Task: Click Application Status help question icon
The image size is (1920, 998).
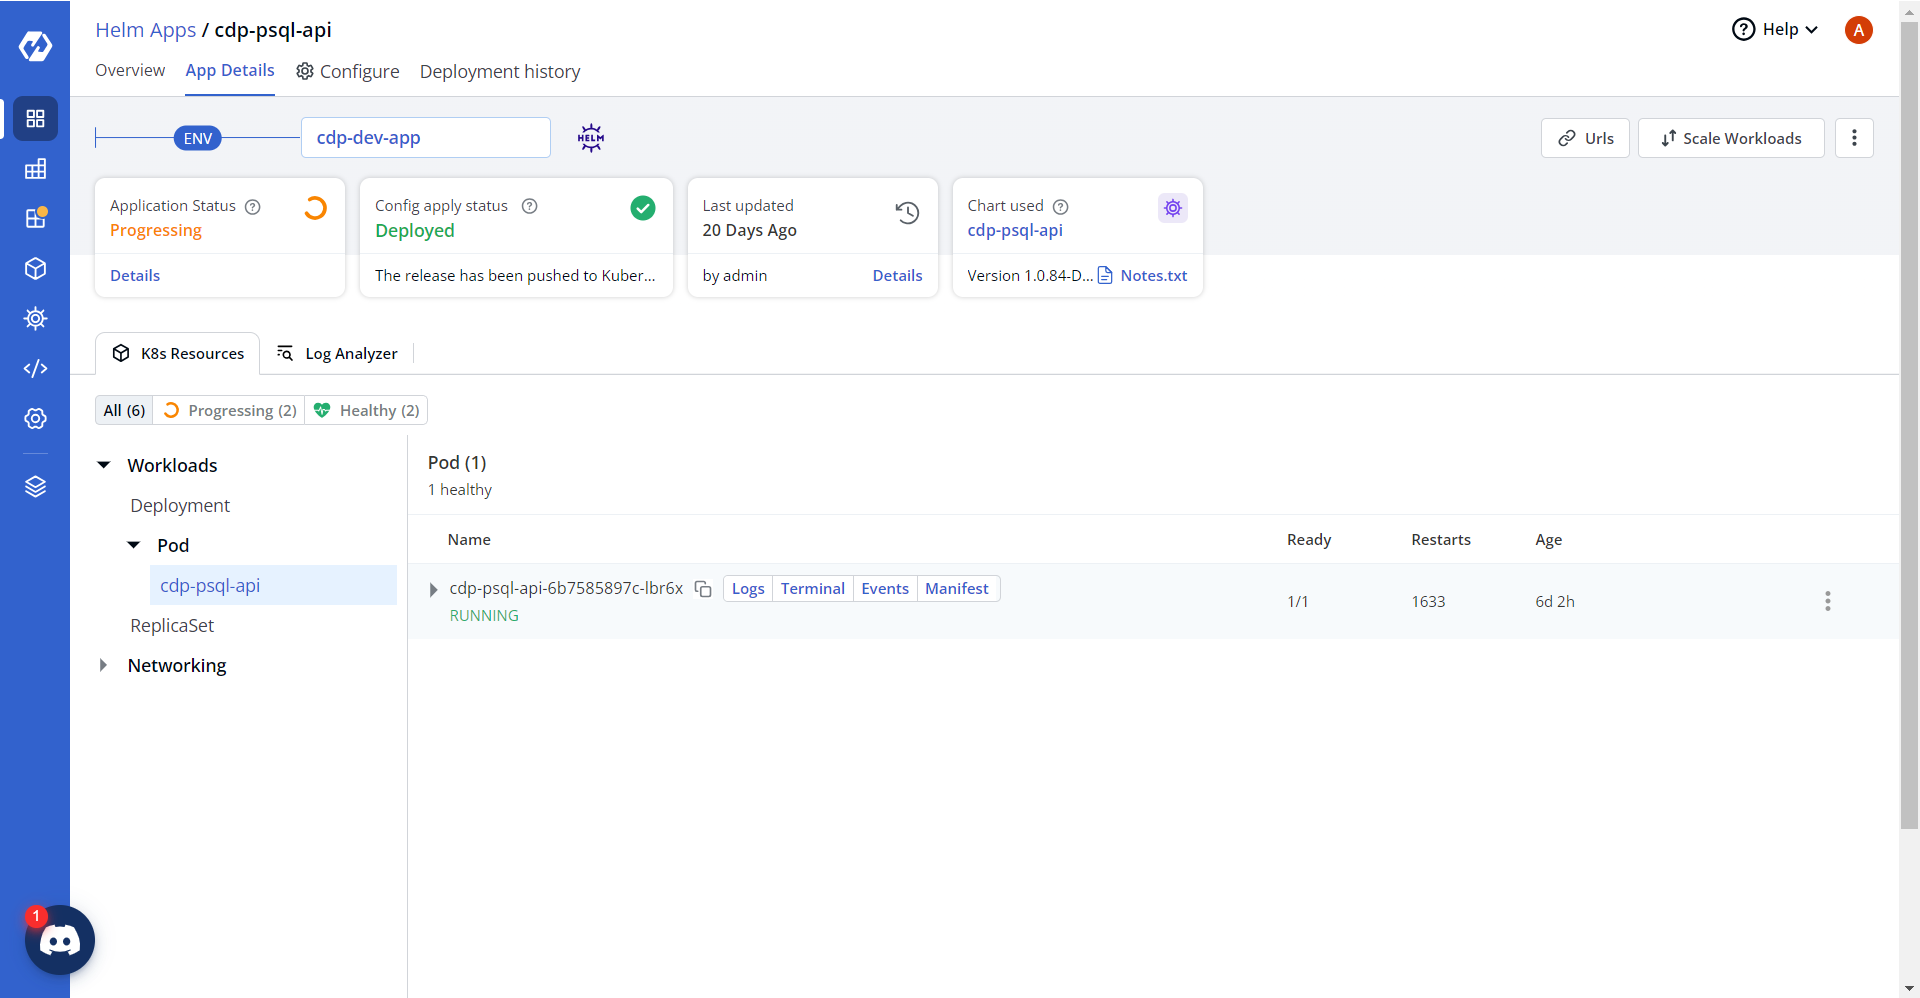Action: pyautogui.click(x=253, y=207)
